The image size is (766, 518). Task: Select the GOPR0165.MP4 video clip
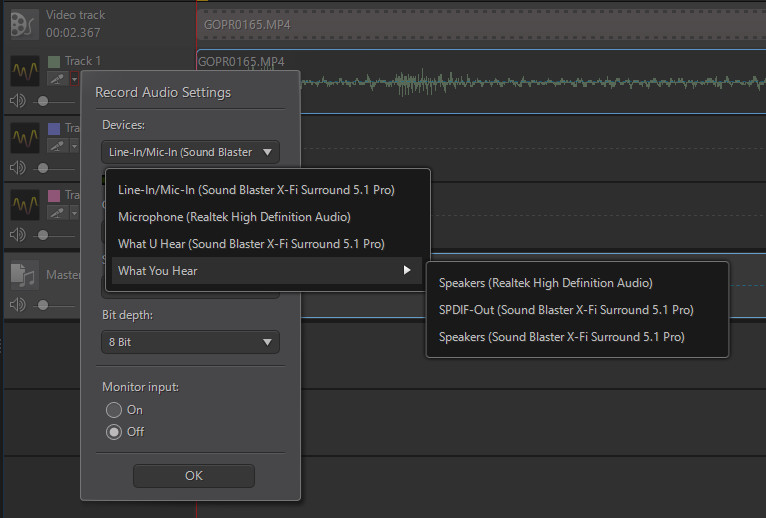pos(480,23)
